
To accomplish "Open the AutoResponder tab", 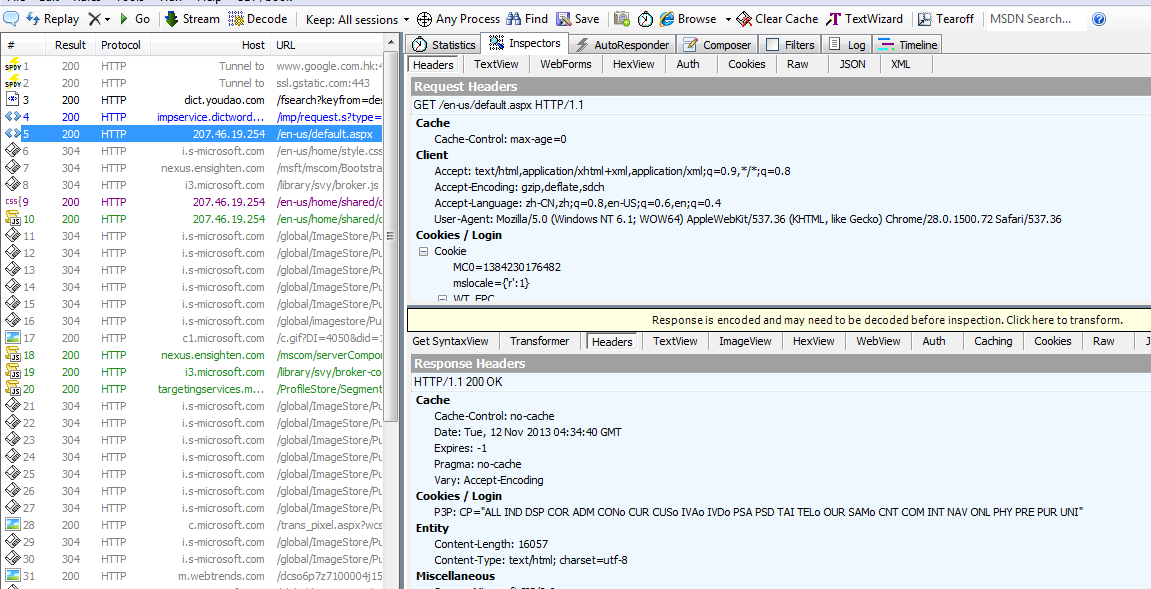I will click(x=622, y=45).
